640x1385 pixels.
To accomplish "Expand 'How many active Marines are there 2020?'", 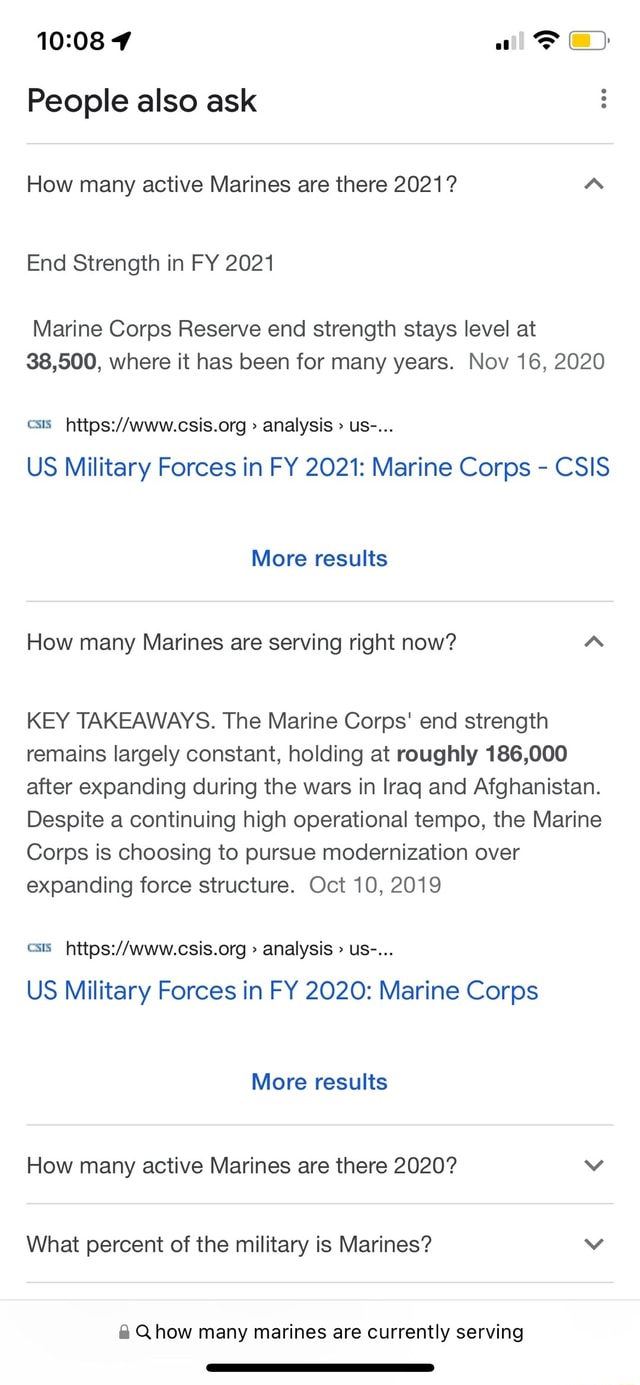I will click(593, 1164).
